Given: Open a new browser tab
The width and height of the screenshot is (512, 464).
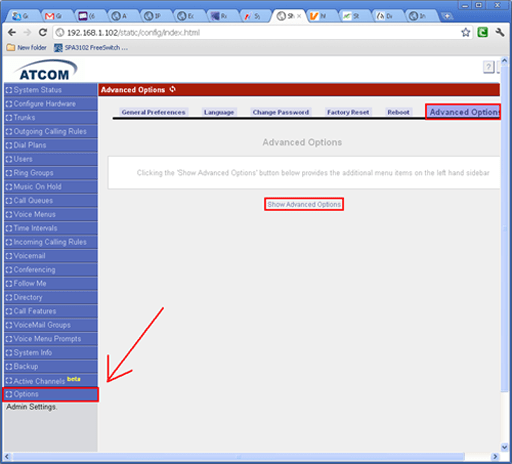Looking at the screenshot, I should point(447,16).
